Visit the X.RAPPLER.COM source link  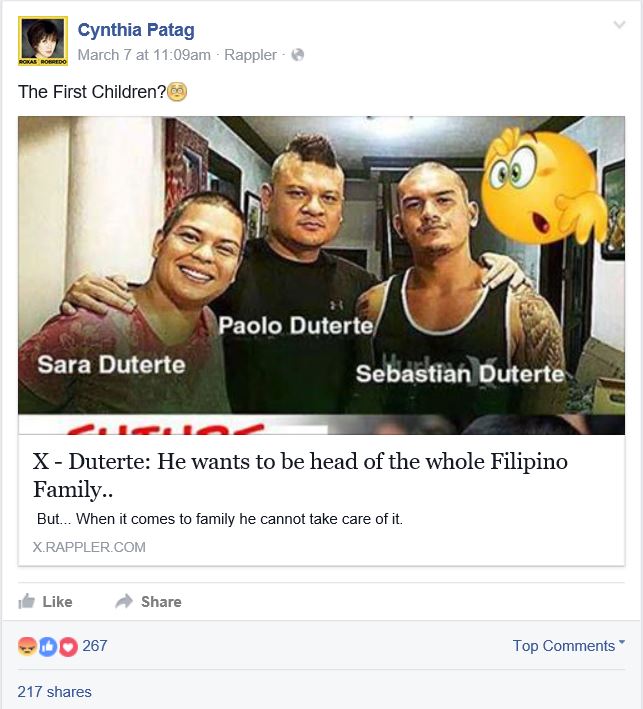pyautogui.click(x=89, y=547)
